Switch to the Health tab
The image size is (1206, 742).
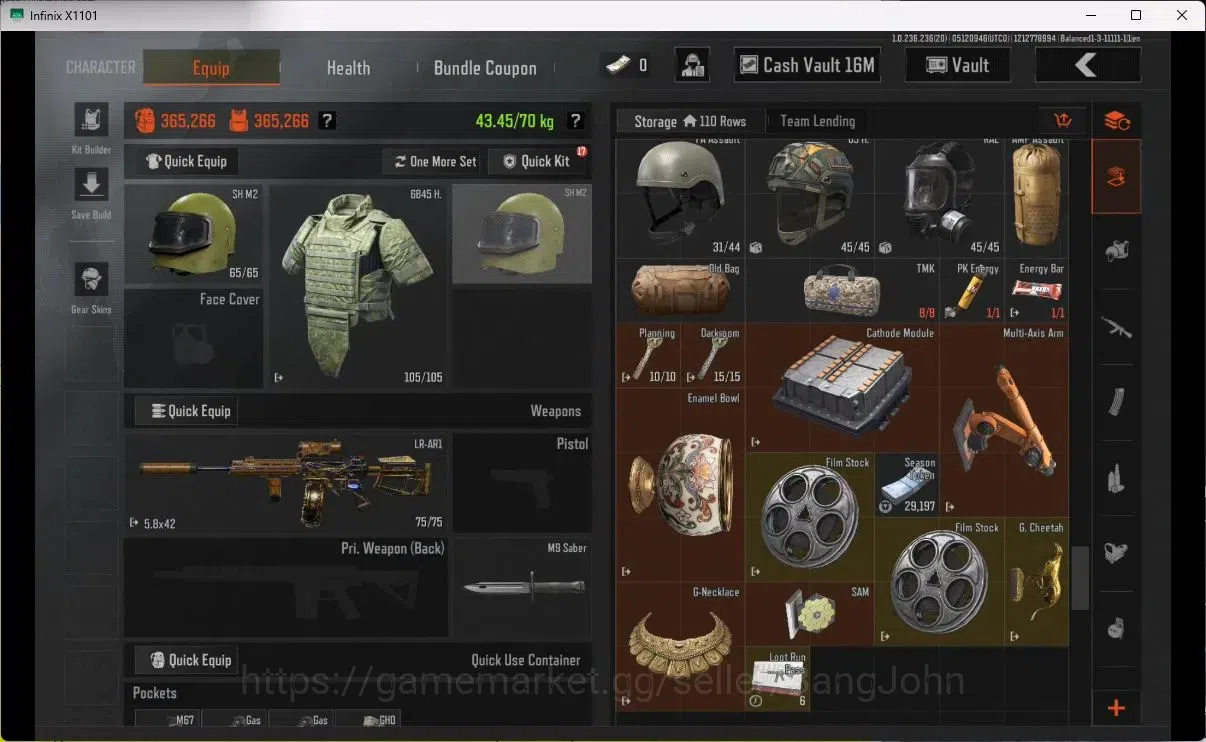tap(348, 68)
